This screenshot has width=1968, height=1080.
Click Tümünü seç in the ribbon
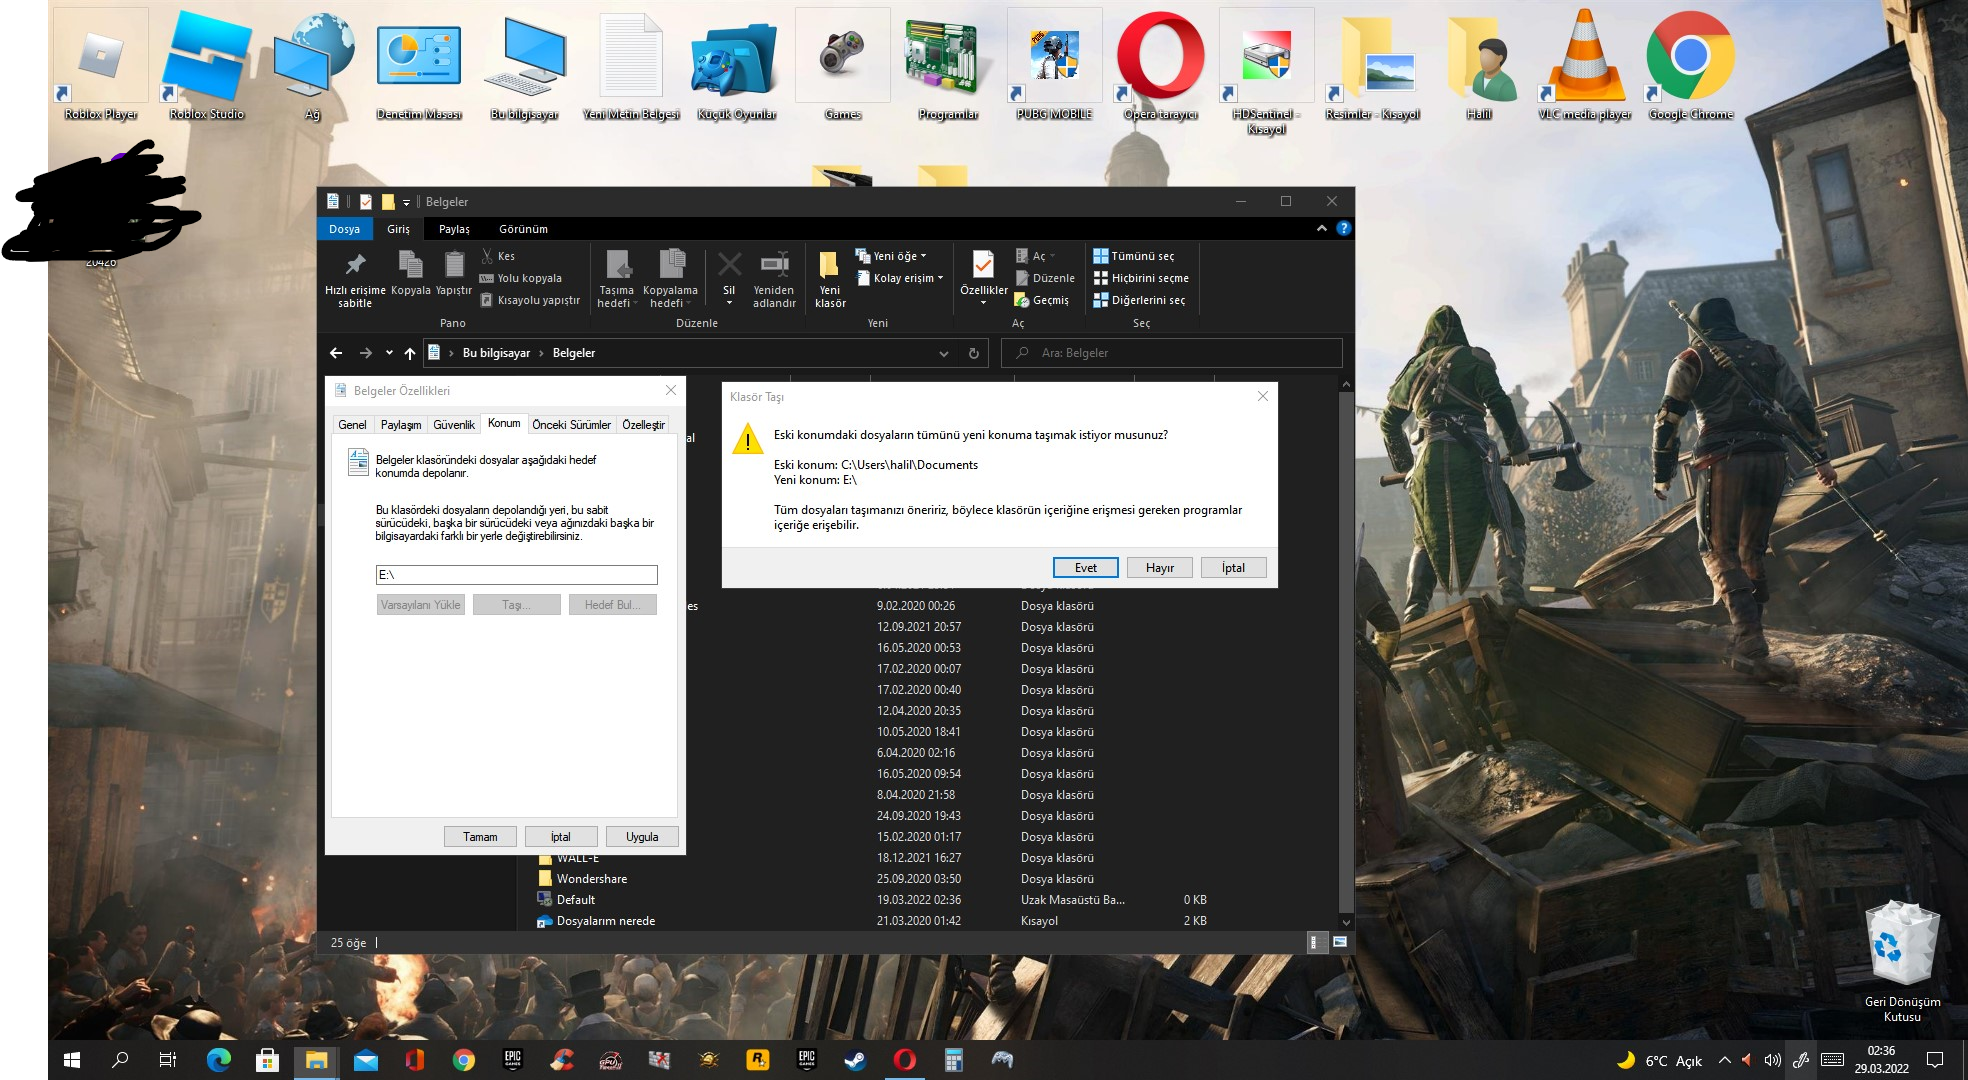point(1134,256)
